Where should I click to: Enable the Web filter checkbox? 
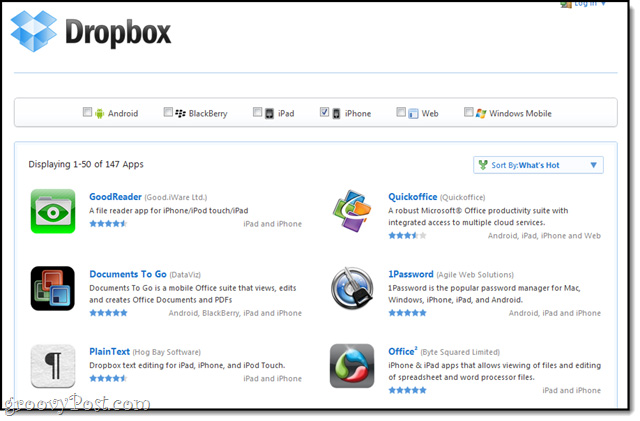tap(401, 112)
